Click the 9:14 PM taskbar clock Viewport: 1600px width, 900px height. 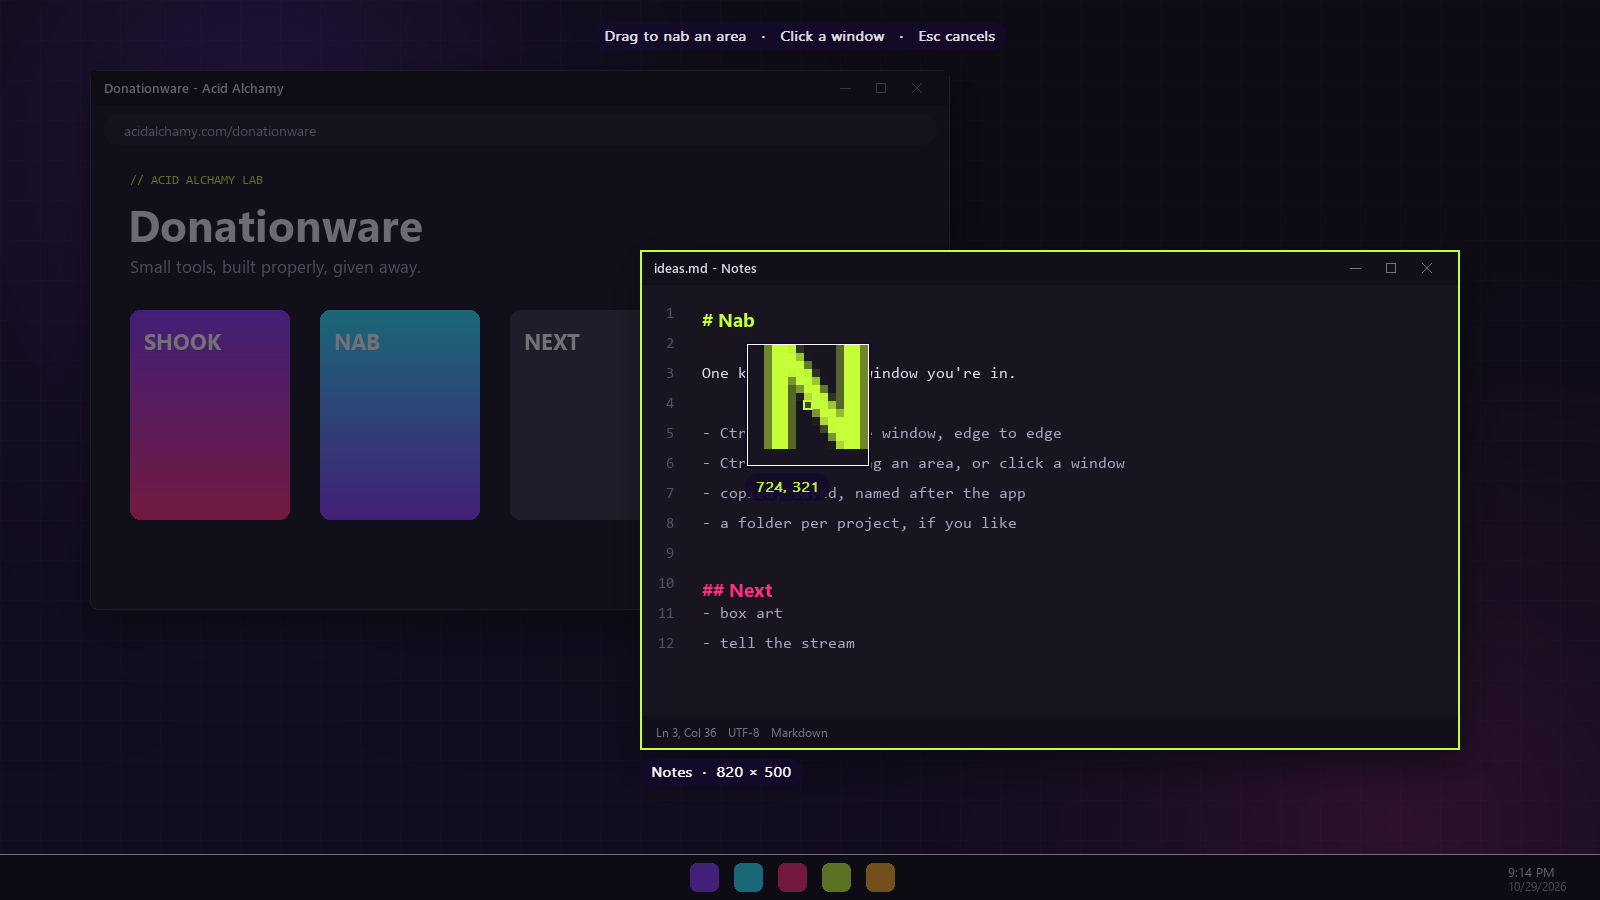coord(1531,872)
